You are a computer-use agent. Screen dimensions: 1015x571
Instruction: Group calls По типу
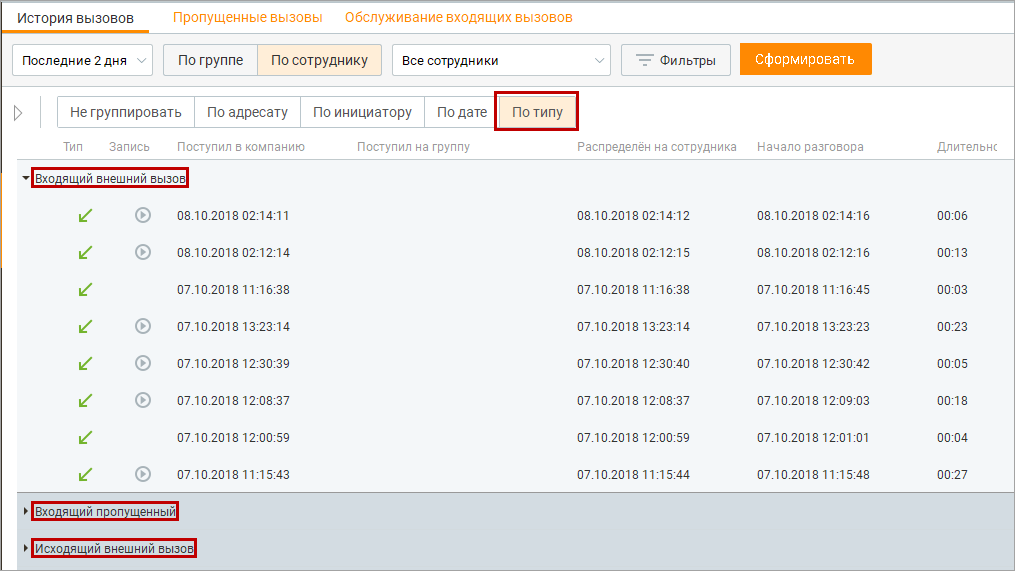coord(537,112)
